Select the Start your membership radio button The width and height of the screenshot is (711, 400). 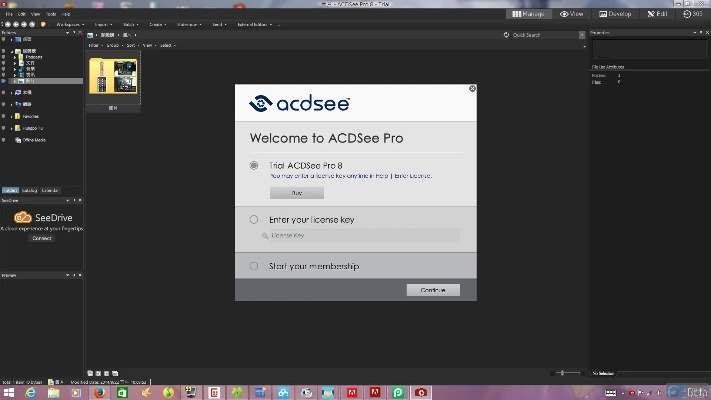(254, 266)
